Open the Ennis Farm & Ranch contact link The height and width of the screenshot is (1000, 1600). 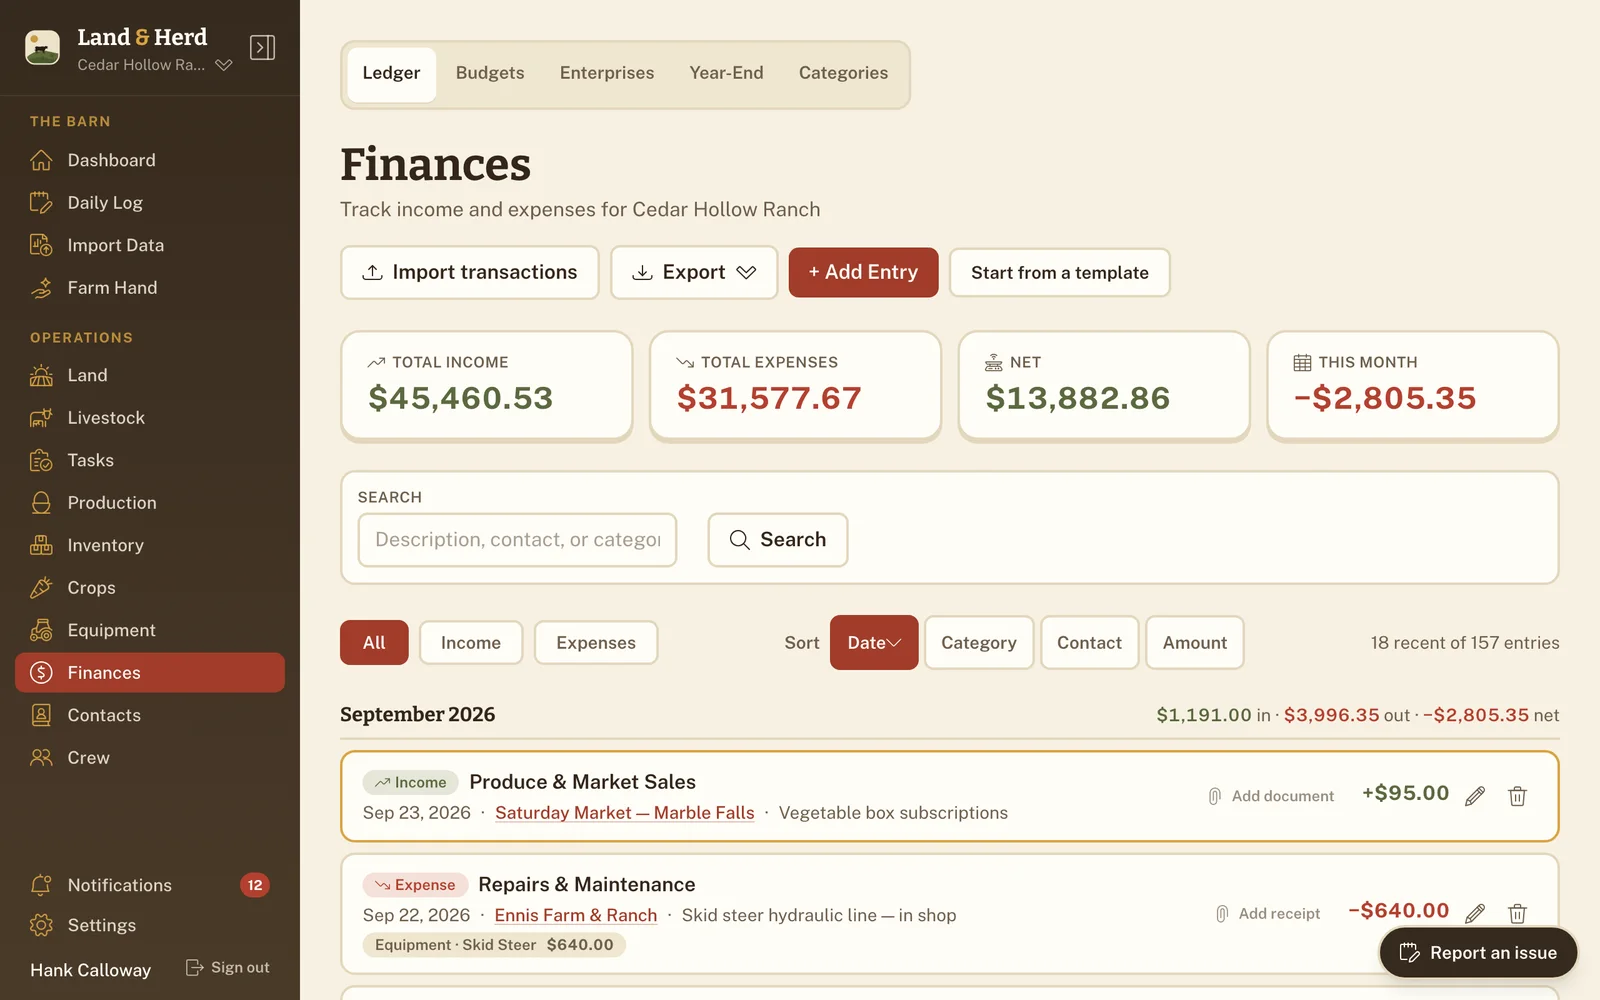[x=576, y=916]
